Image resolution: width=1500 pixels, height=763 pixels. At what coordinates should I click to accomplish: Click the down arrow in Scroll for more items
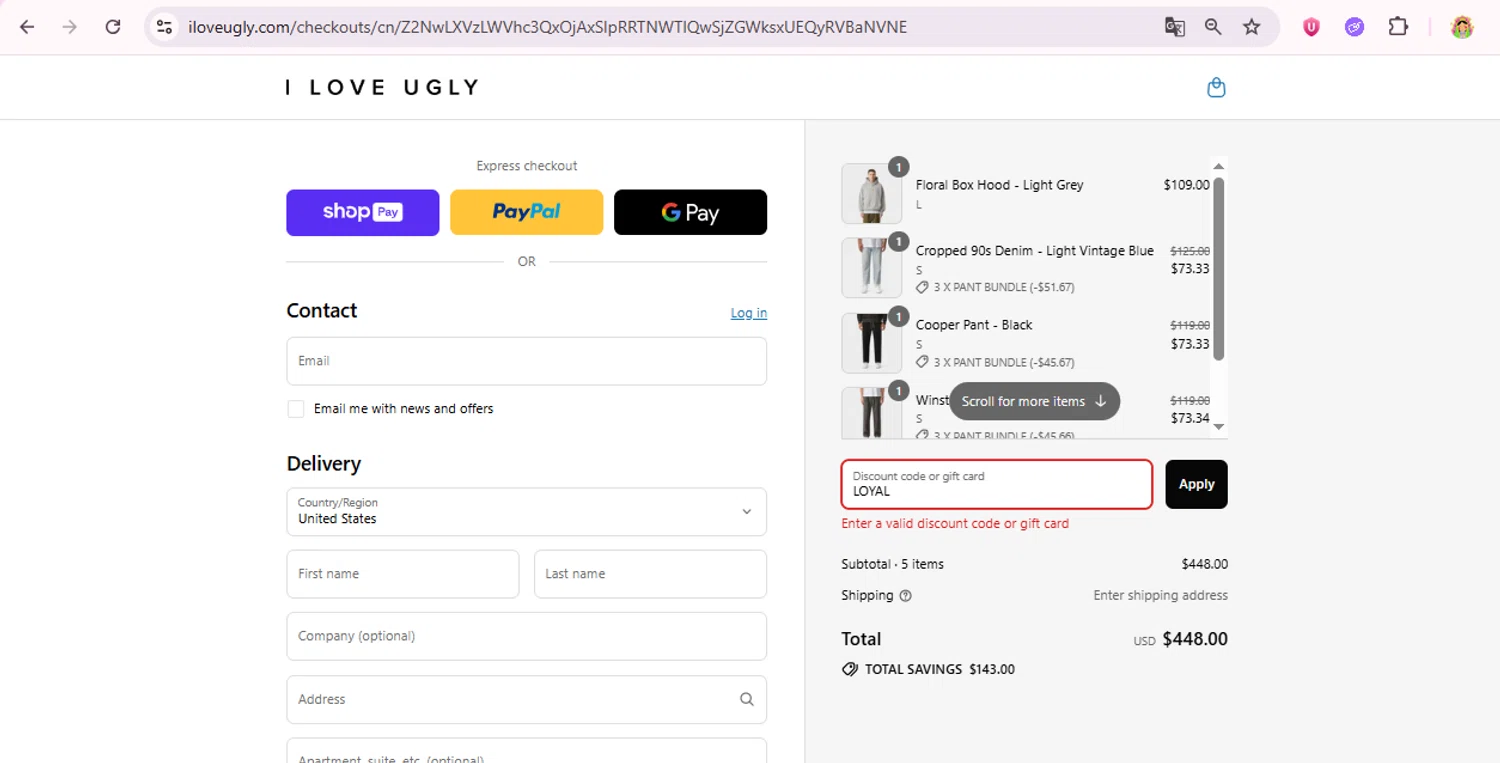coord(1100,401)
